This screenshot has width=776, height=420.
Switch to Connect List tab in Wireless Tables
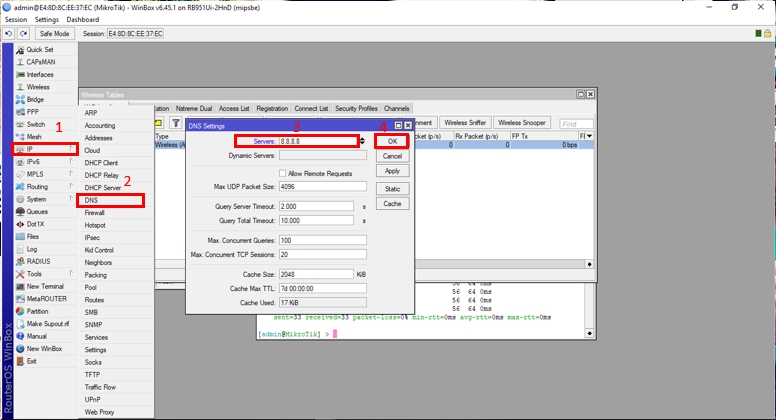point(311,108)
